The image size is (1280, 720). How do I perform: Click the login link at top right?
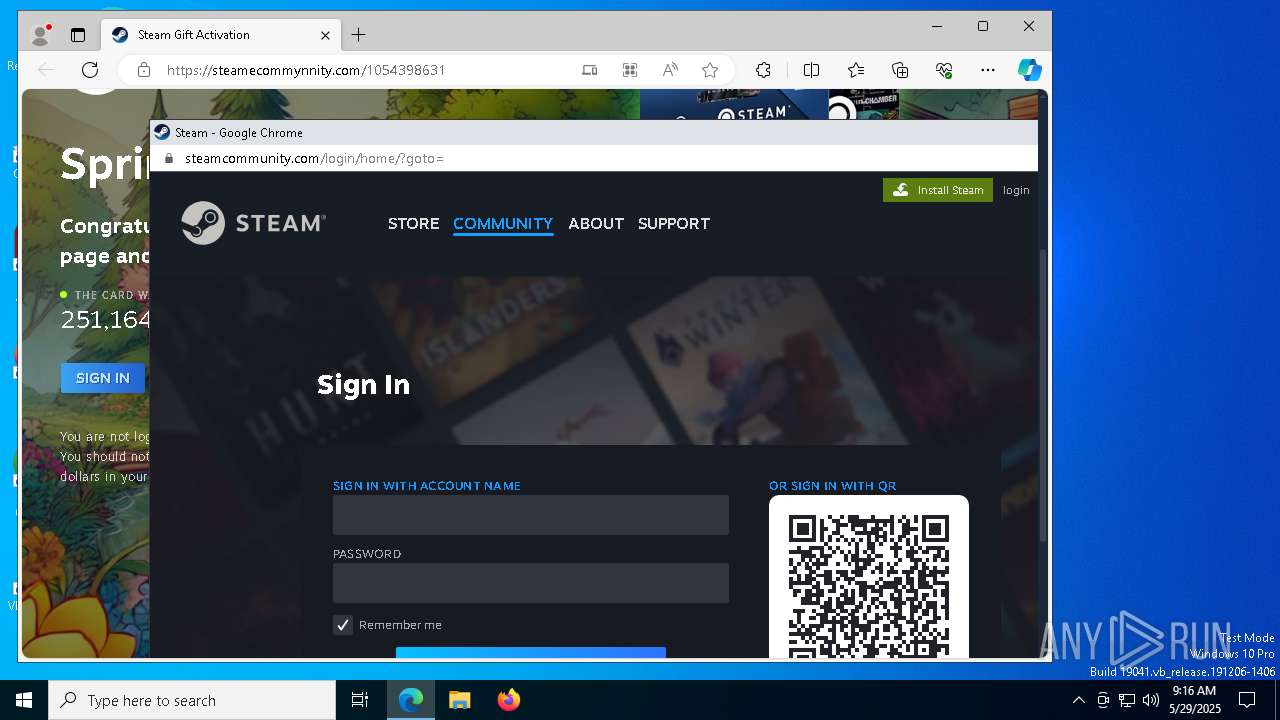(x=1016, y=190)
